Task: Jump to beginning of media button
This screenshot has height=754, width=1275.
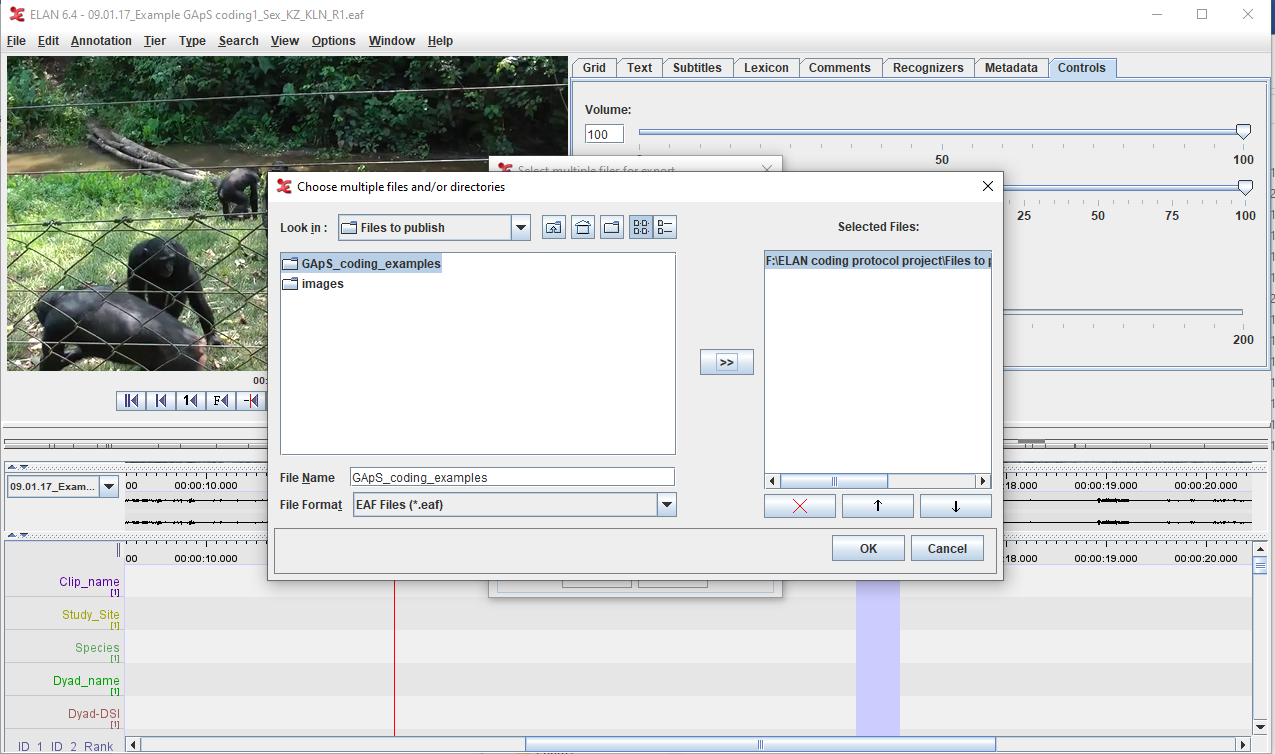Action: [130, 401]
